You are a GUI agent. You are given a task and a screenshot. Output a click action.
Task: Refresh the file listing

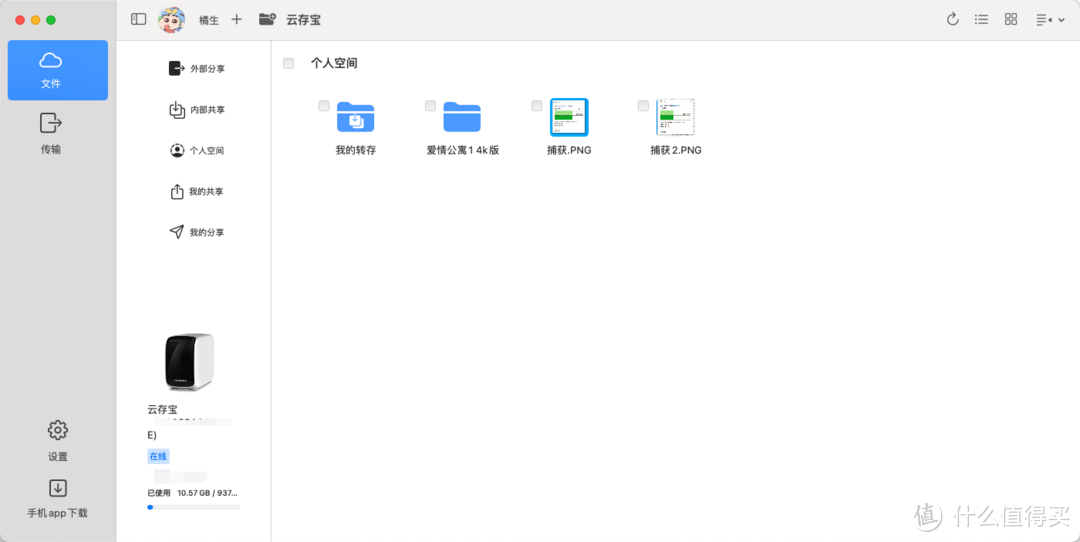tap(953, 19)
